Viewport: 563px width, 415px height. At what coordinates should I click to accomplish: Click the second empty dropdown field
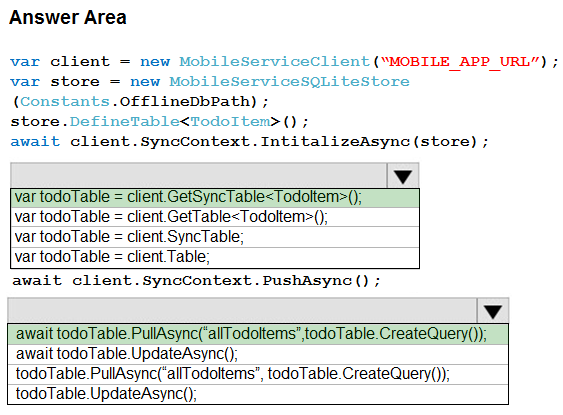pyautogui.click(x=242, y=311)
